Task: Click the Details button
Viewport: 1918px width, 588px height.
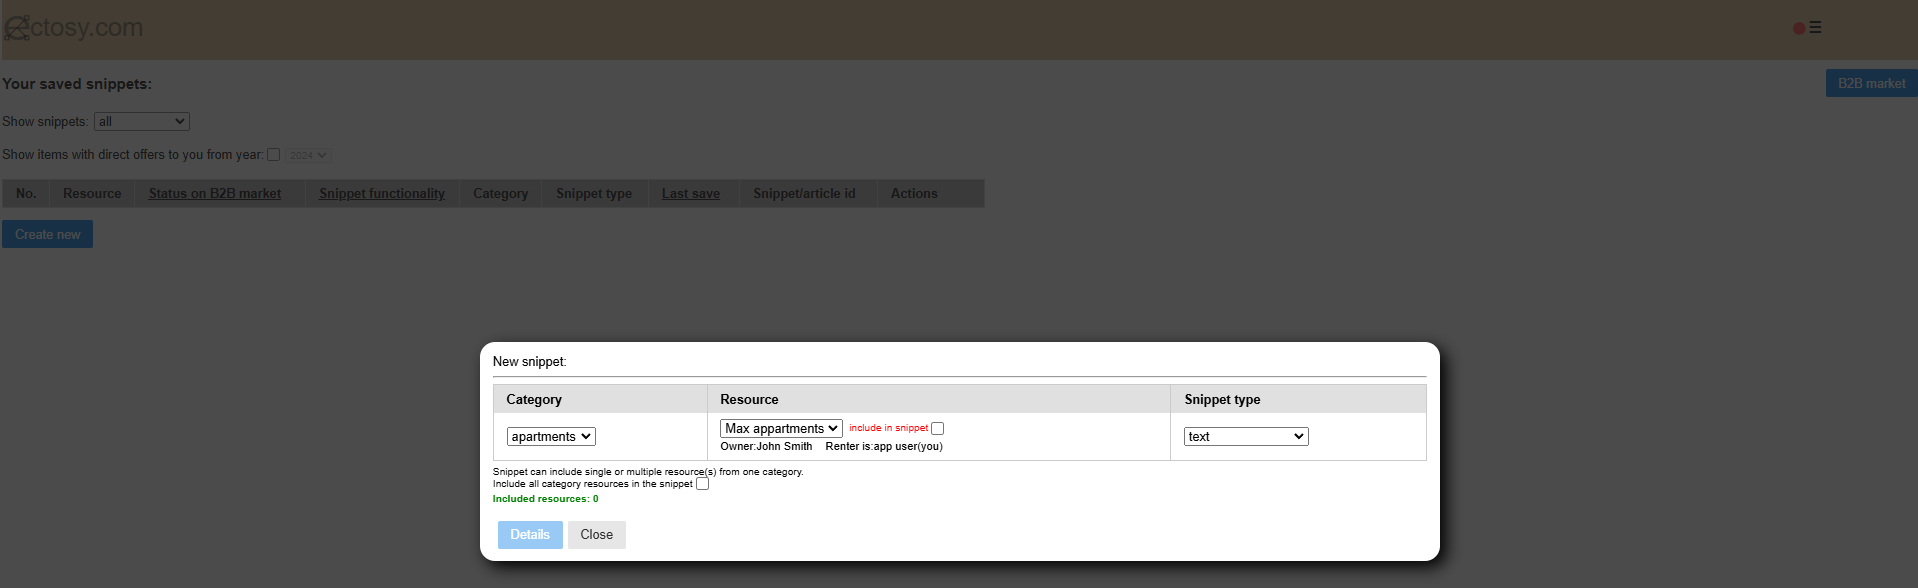Action: coord(530,535)
